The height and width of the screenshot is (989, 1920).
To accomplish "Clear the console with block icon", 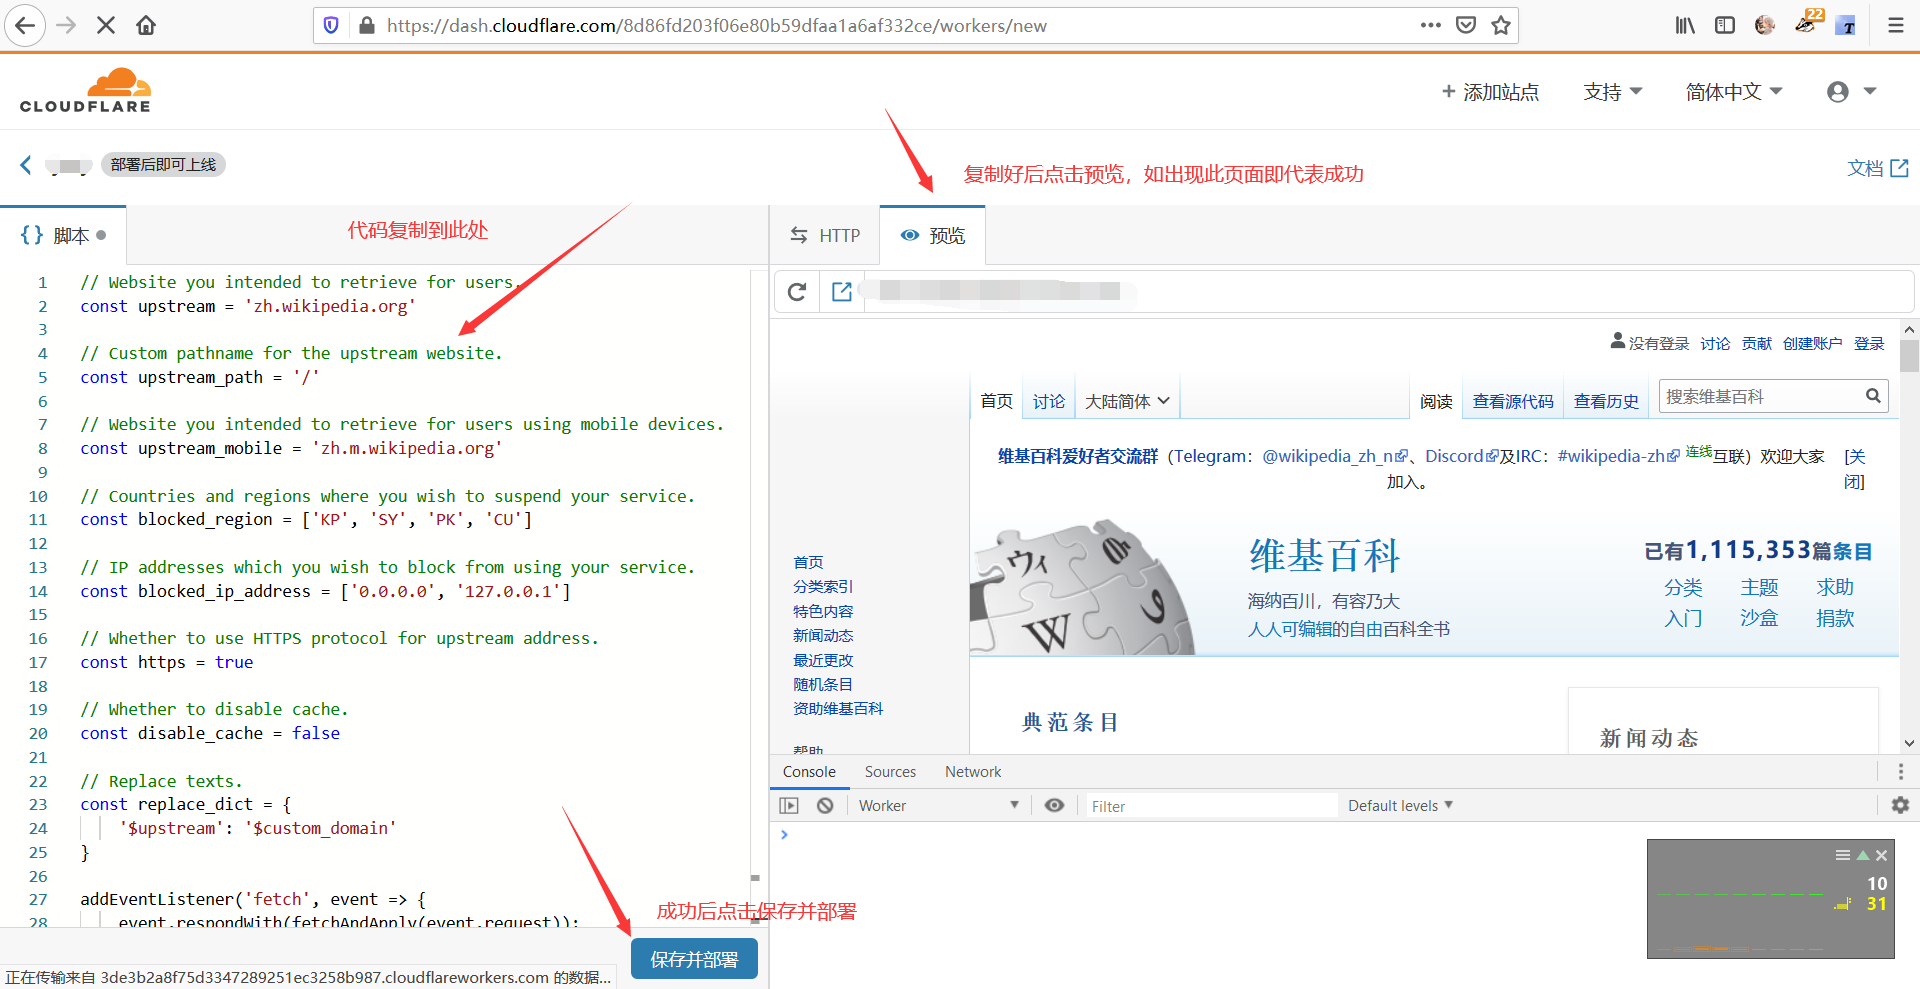I will click(825, 805).
